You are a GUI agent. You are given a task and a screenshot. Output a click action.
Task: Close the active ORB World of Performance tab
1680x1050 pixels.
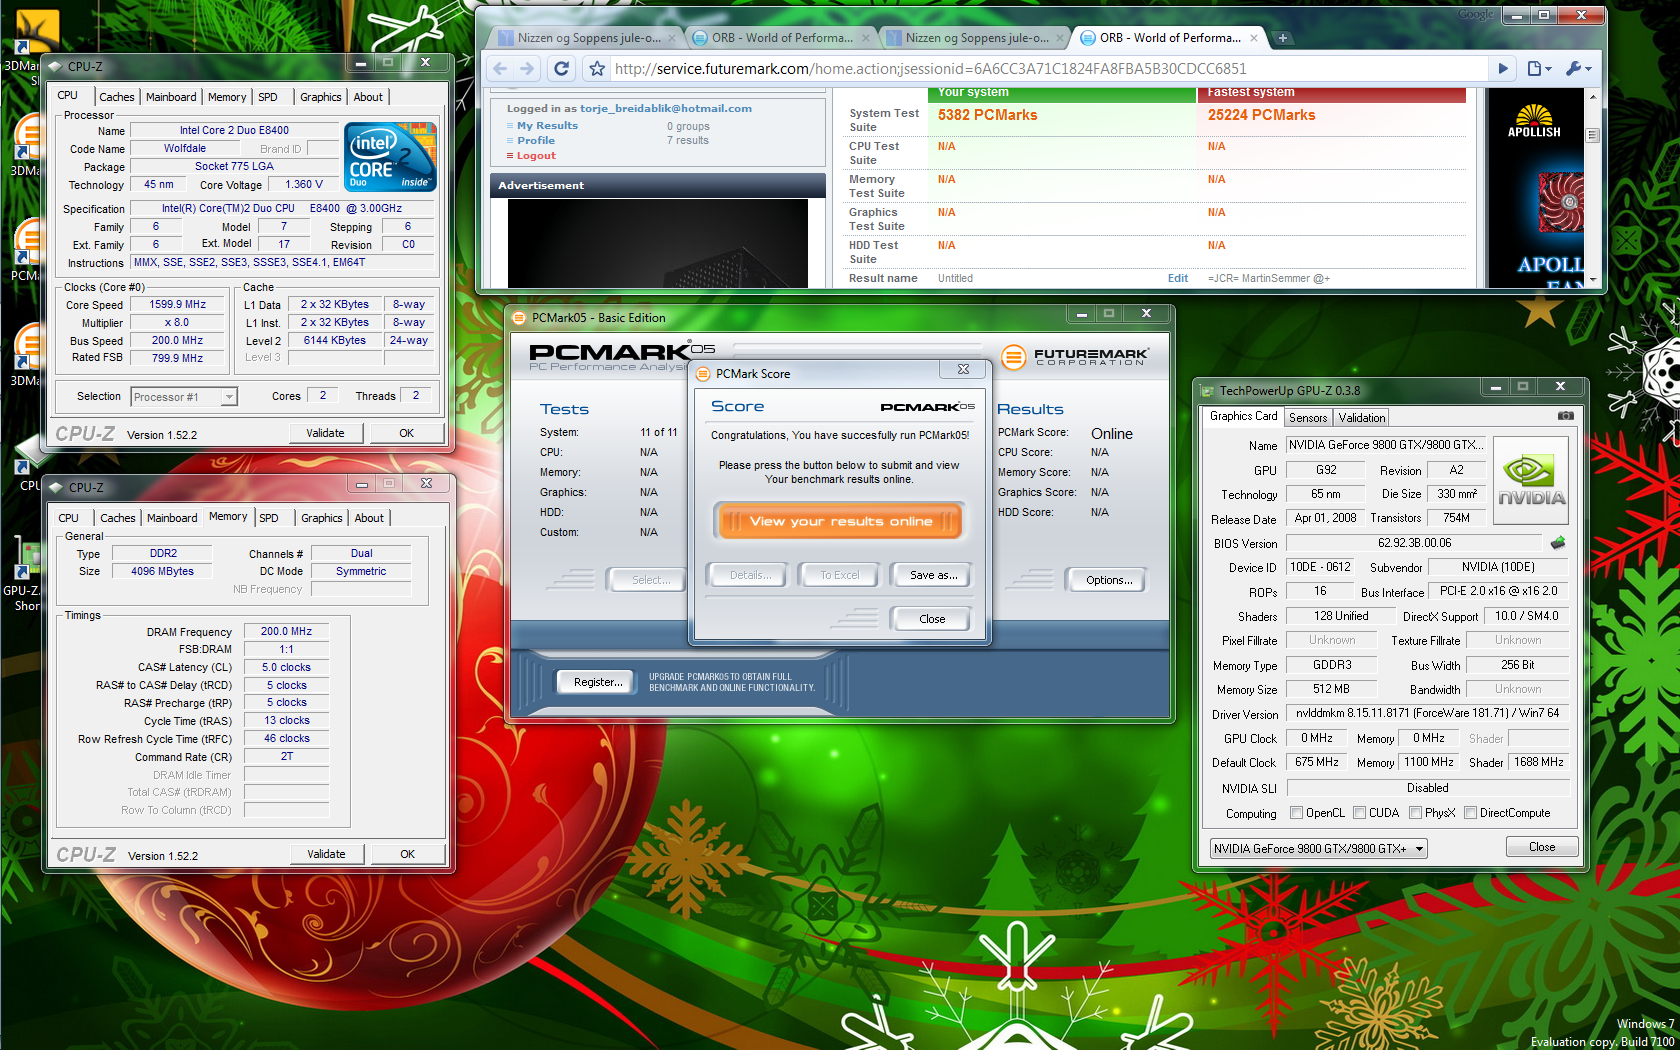(x=1254, y=38)
